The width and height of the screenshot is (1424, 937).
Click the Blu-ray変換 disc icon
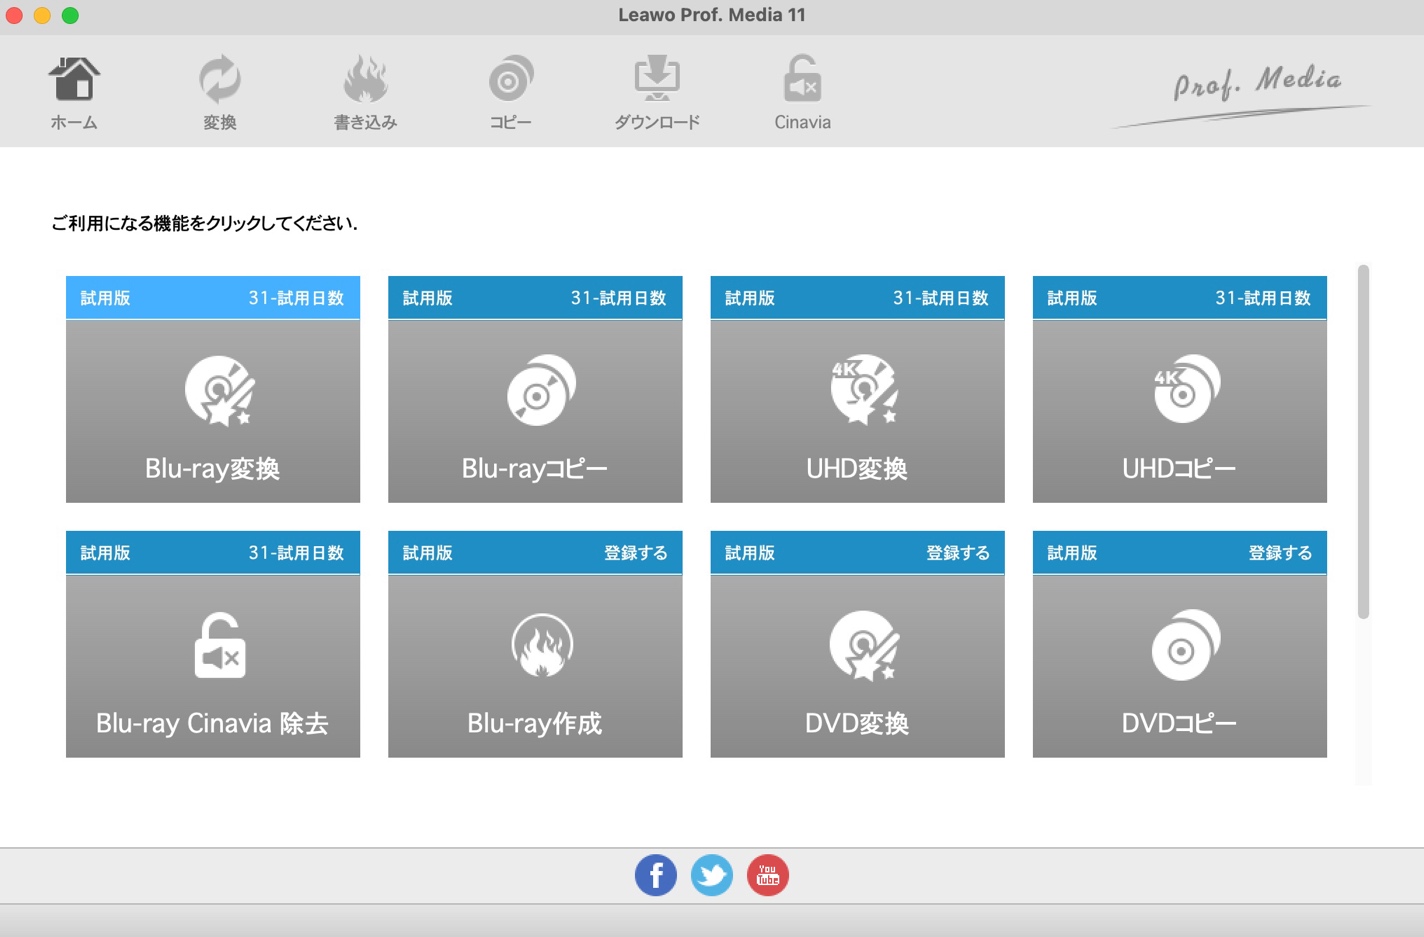220,390
